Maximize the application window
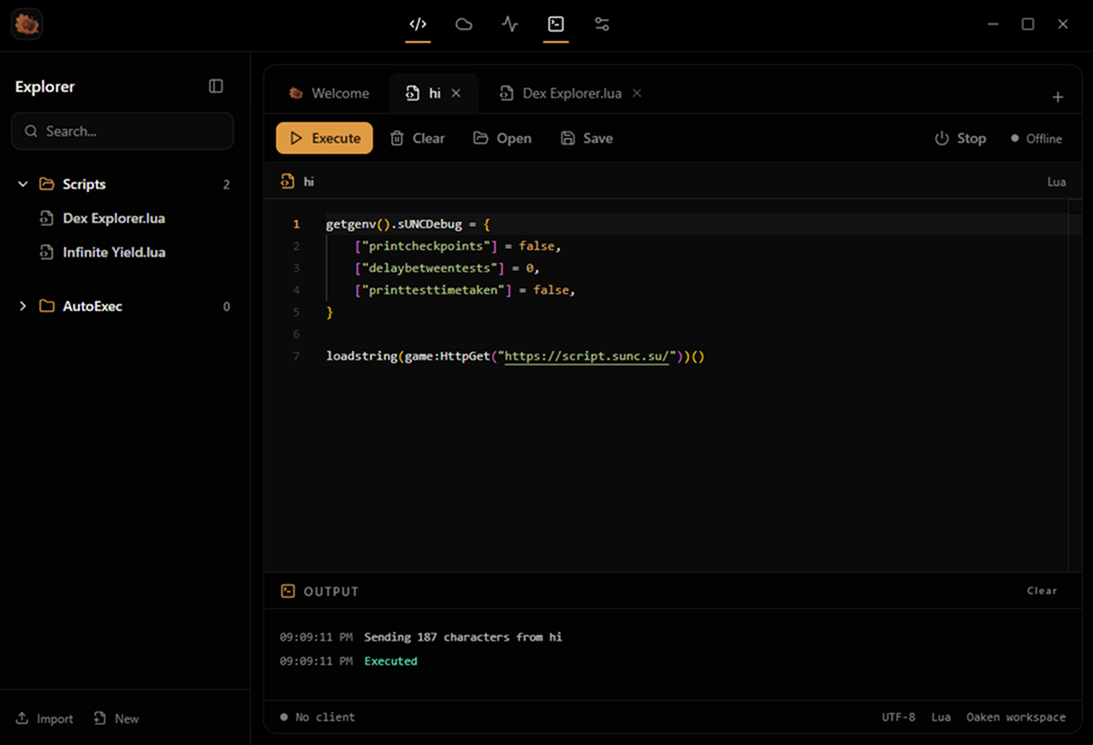Image resolution: width=1093 pixels, height=745 pixels. tap(1027, 24)
